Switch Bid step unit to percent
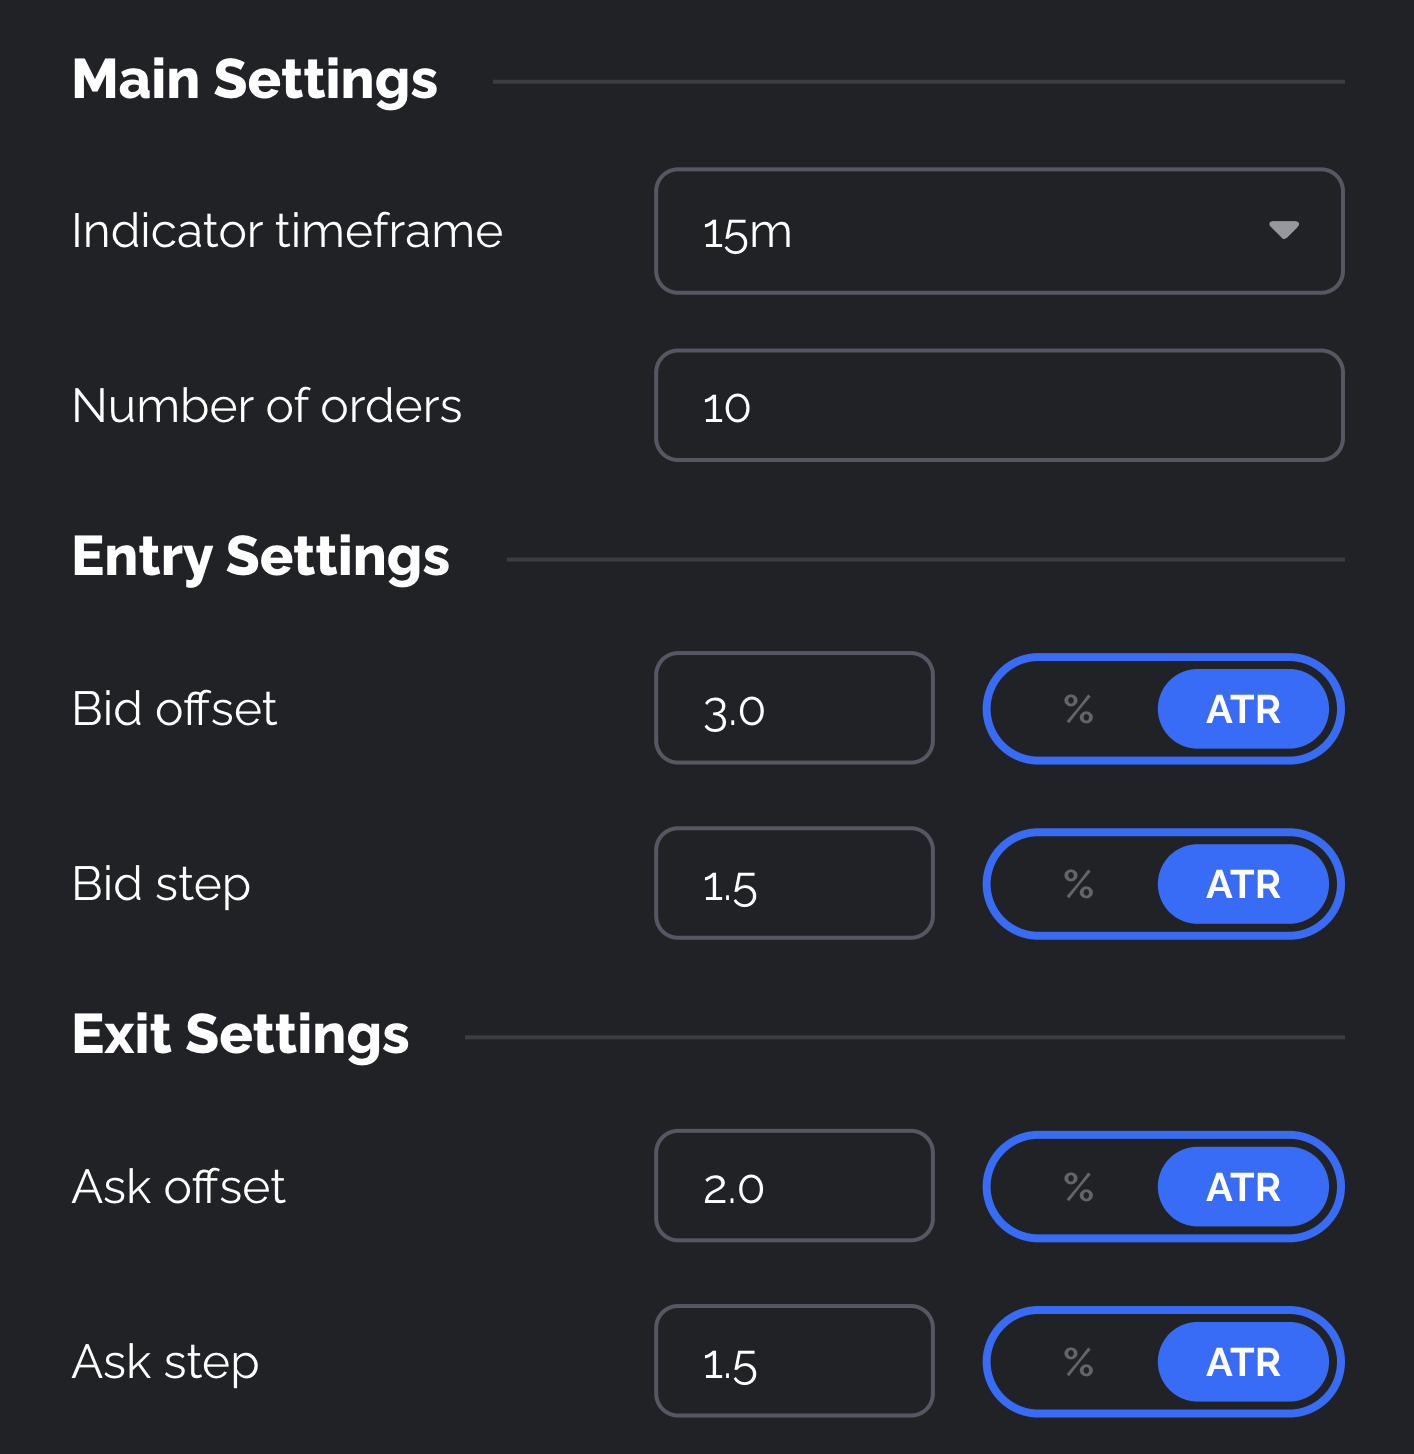Viewport: 1414px width, 1454px height. point(1078,884)
